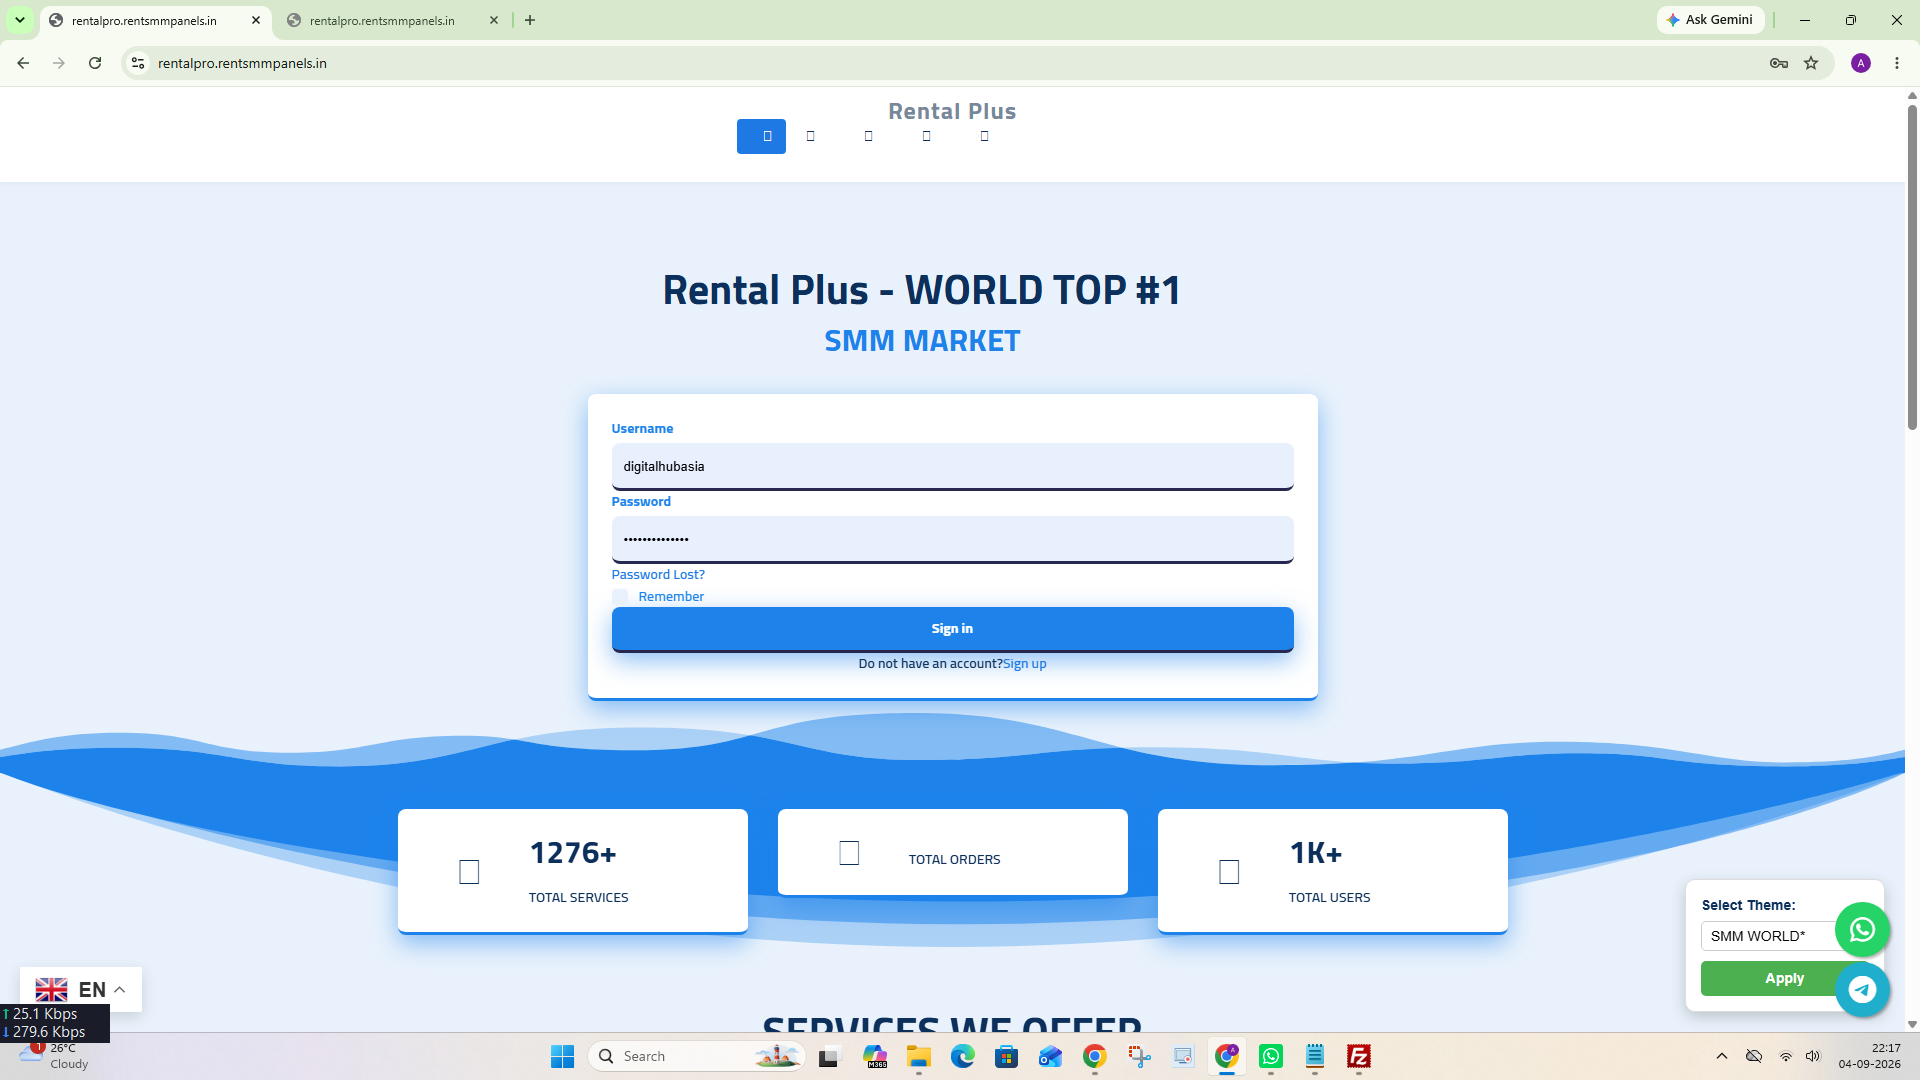1920x1080 pixels.
Task: Select the first rentalpro.rentsmmpanels.in tab
Action: (x=144, y=20)
